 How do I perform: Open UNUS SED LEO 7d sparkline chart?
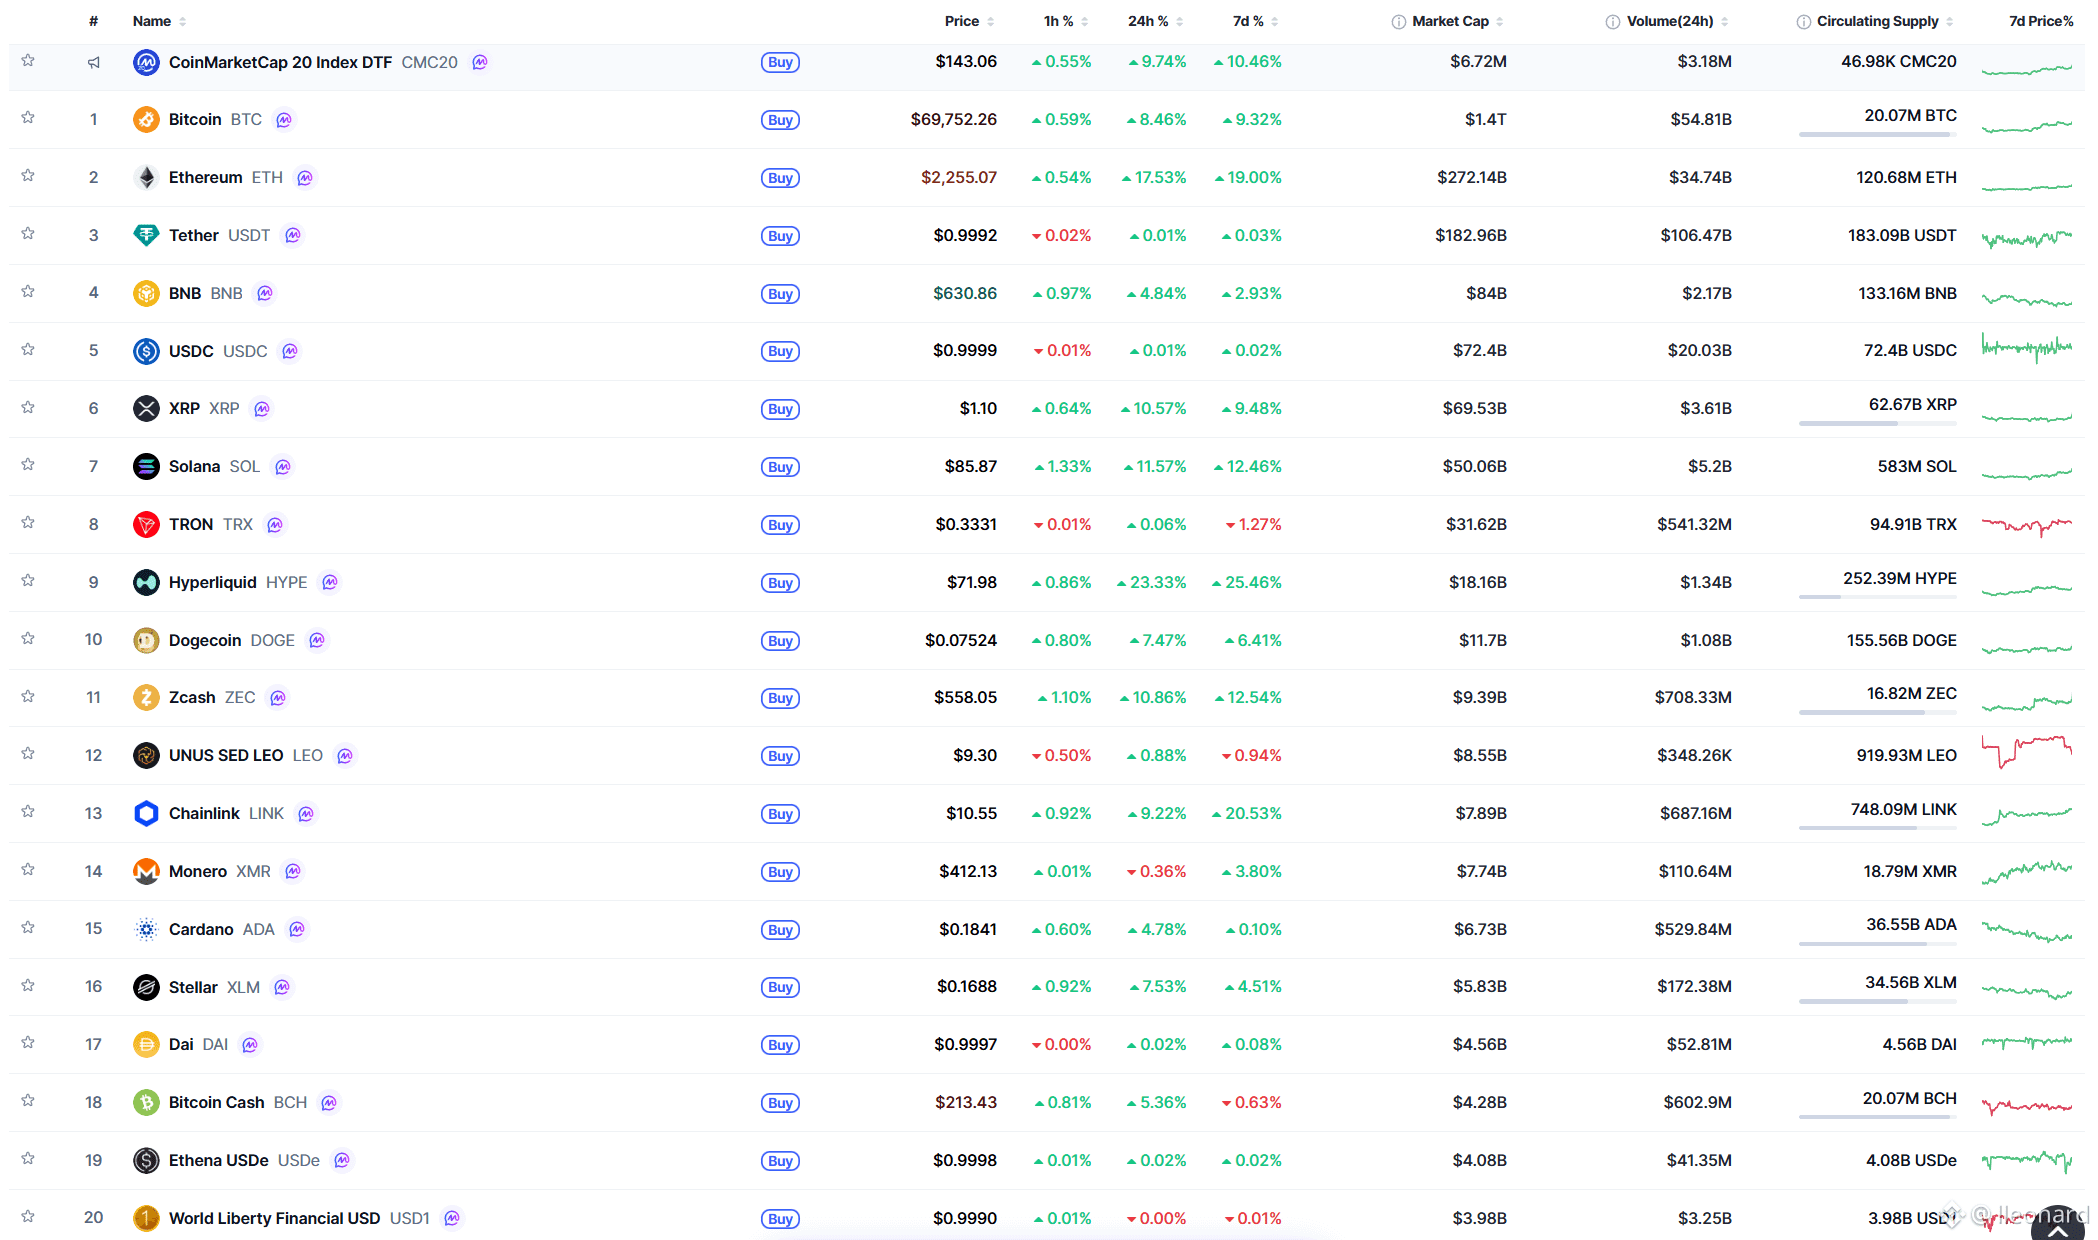[2027, 750]
